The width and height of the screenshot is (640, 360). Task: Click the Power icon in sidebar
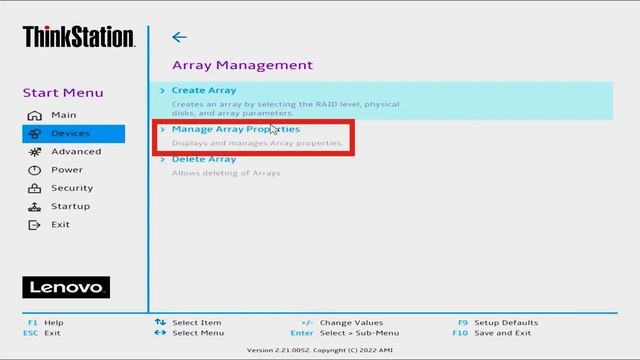click(35, 170)
